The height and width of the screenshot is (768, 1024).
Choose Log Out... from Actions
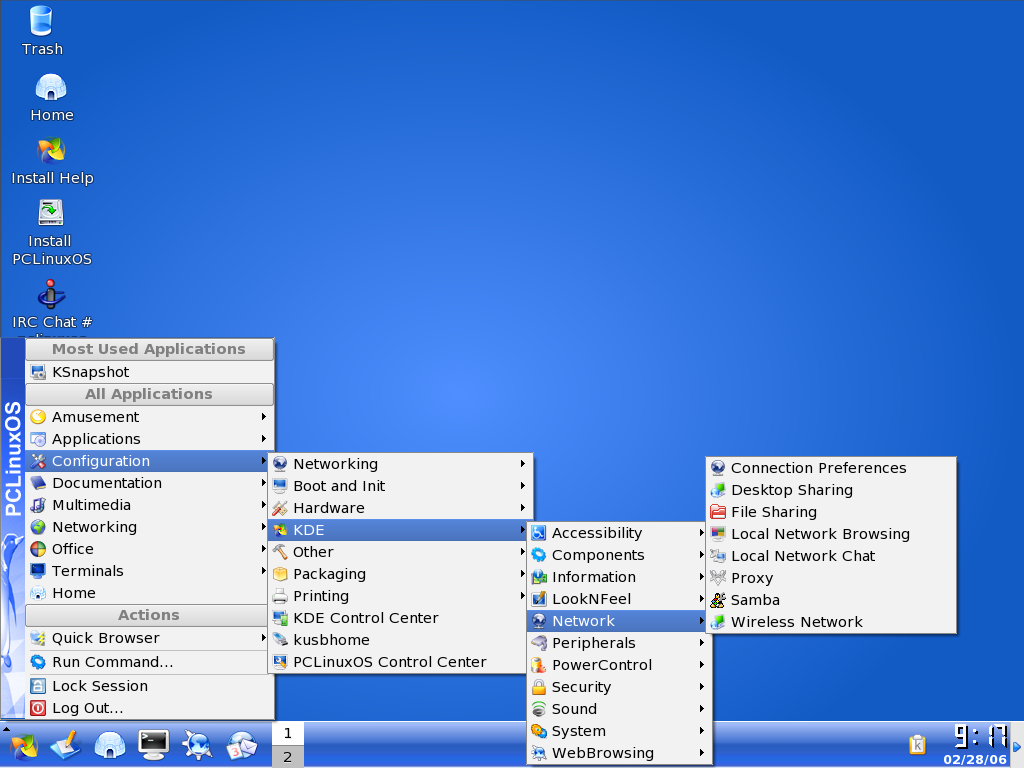[150, 709]
